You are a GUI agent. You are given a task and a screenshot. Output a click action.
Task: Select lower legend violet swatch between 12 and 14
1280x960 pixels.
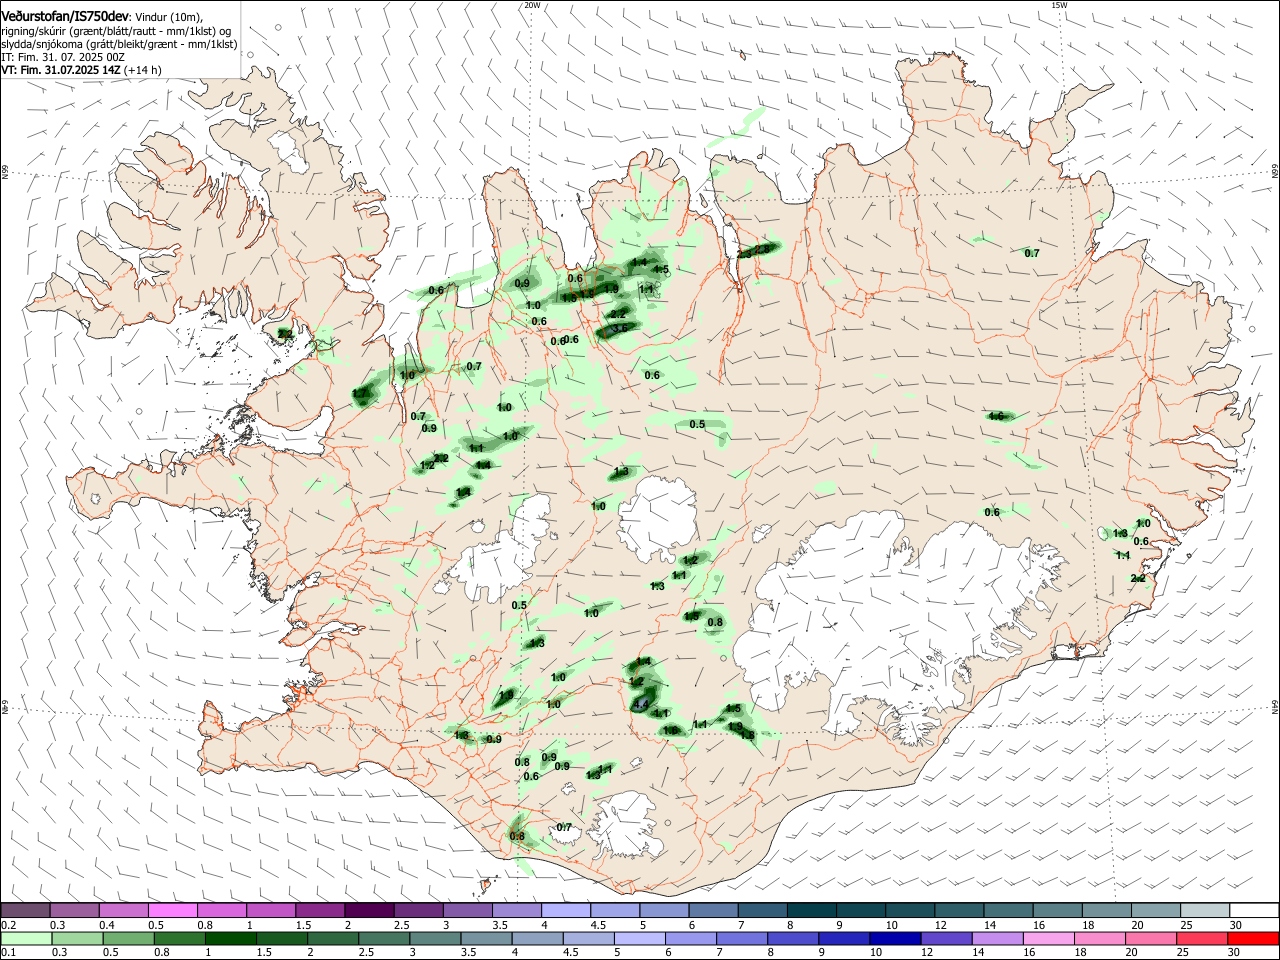pyautogui.click(x=946, y=939)
